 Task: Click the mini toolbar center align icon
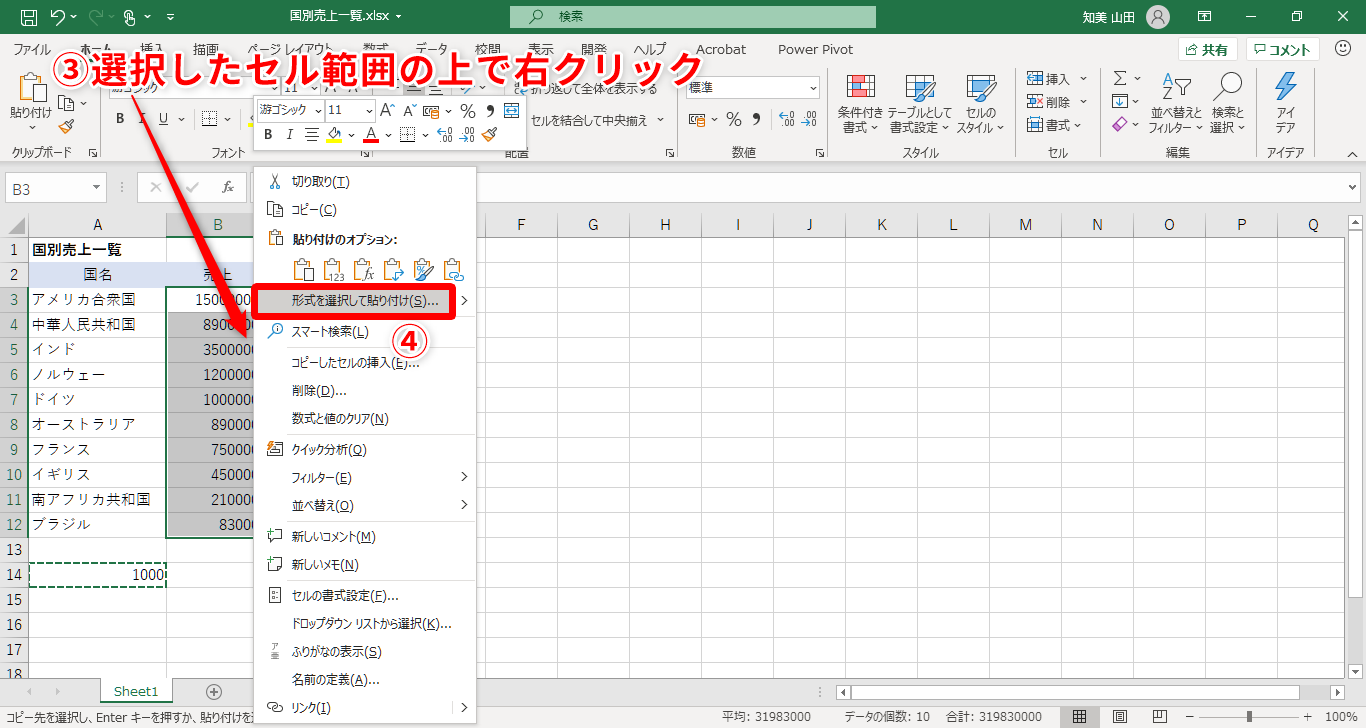pyautogui.click(x=311, y=134)
